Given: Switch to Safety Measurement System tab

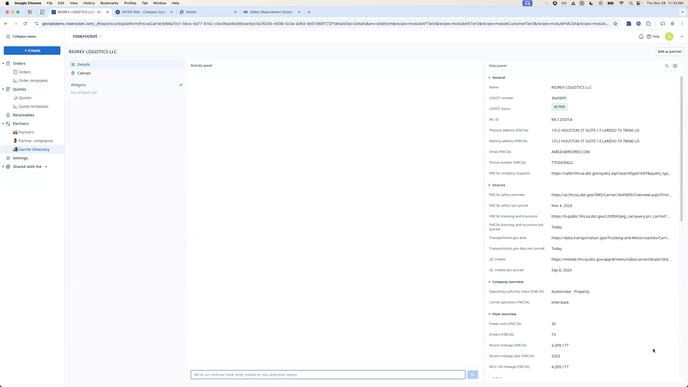Looking at the screenshot, I should click(x=272, y=12).
